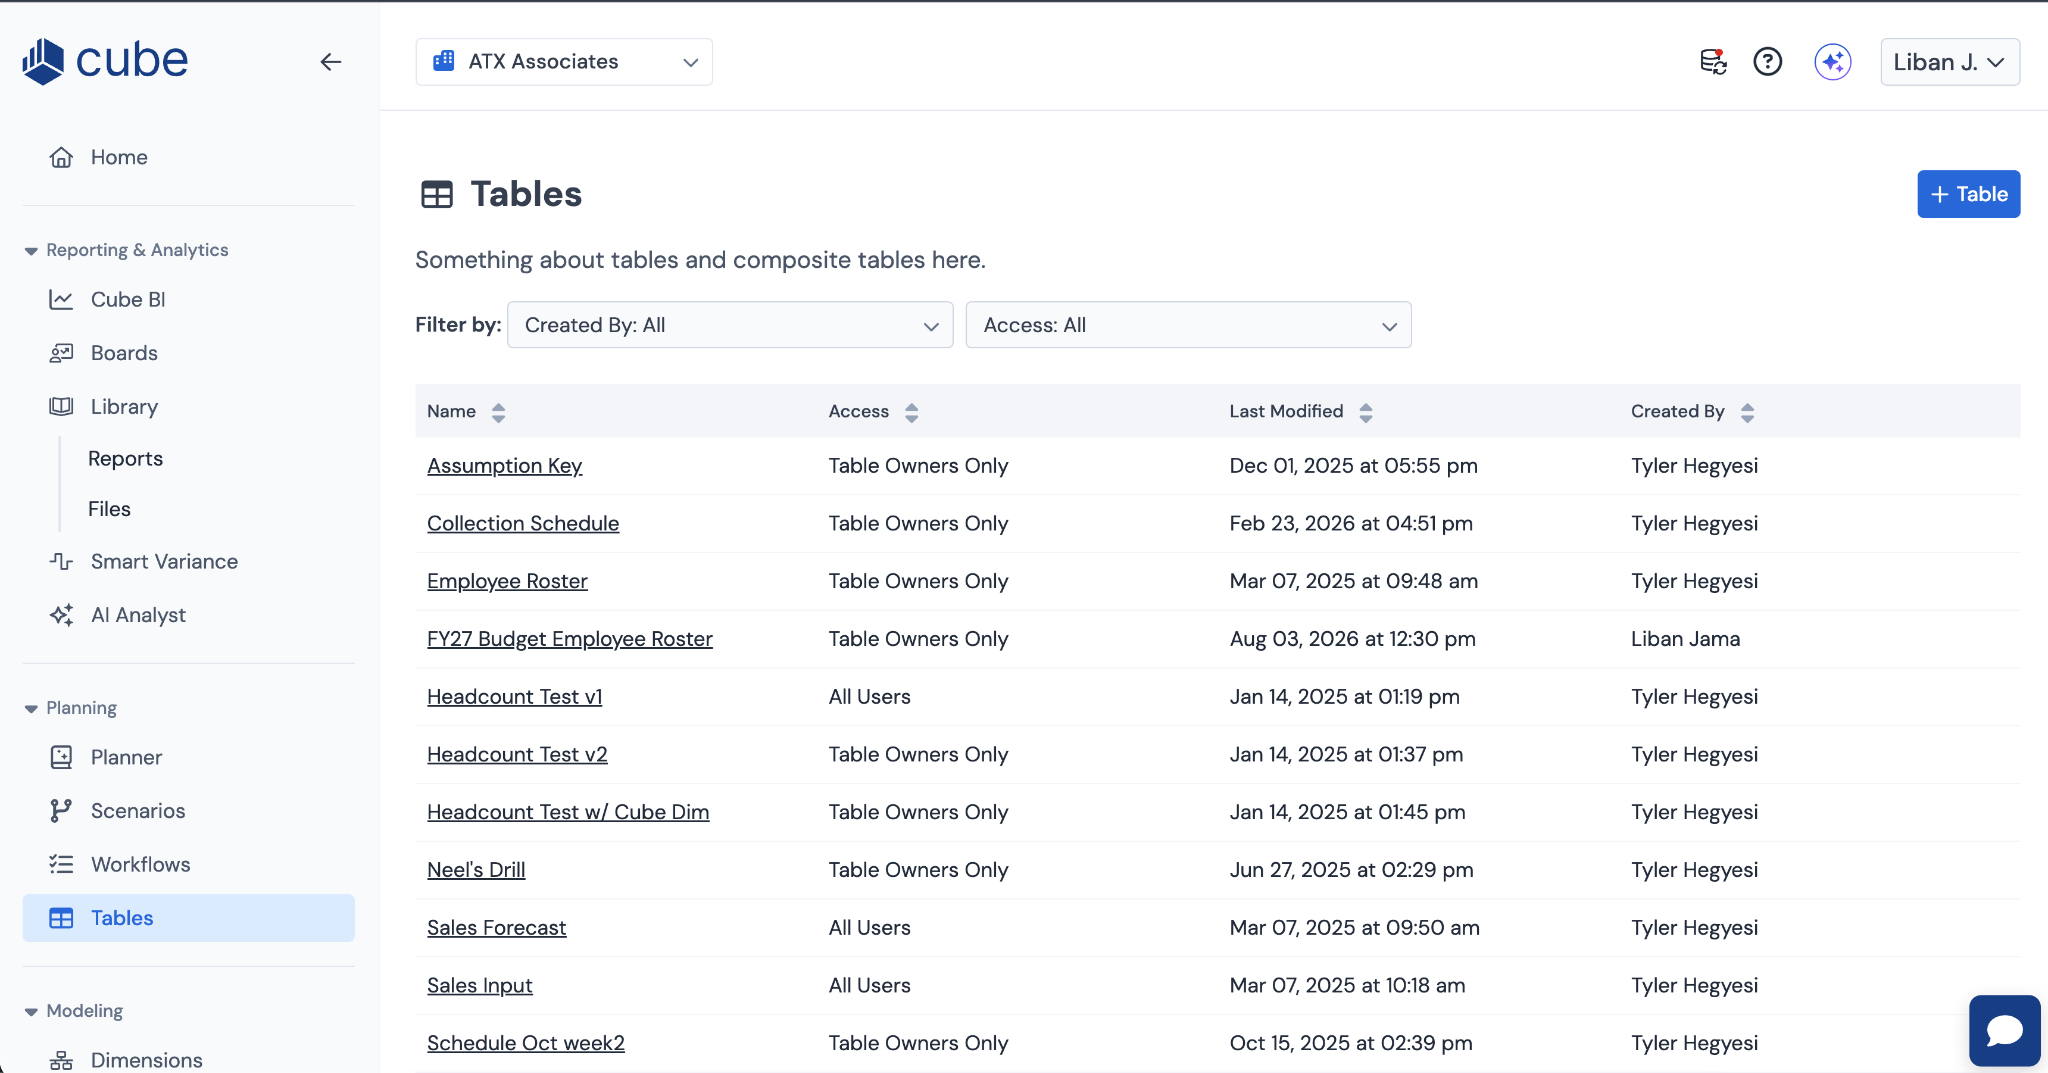Screen dimensions: 2048x1073
Task: Open Headcount Test w/ Cube Dim table
Action: [x=568, y=813]
